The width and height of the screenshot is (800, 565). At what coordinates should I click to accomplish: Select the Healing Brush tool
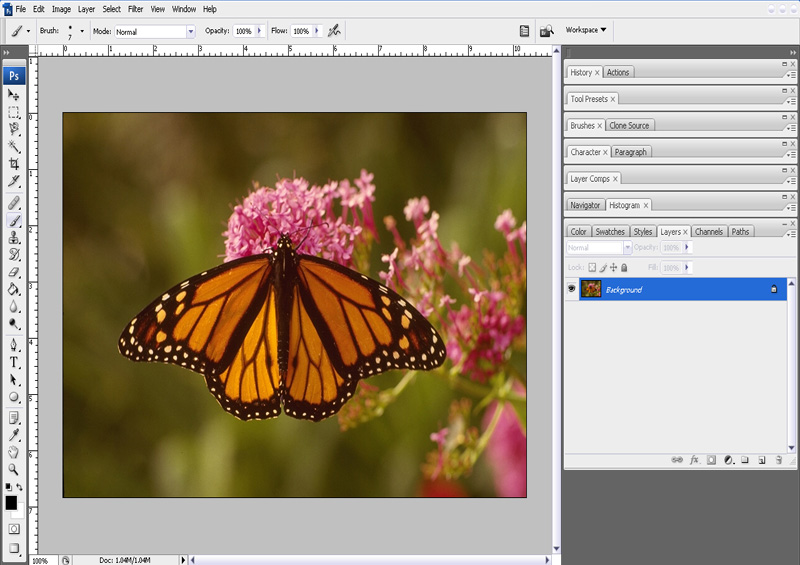[14, 203]
